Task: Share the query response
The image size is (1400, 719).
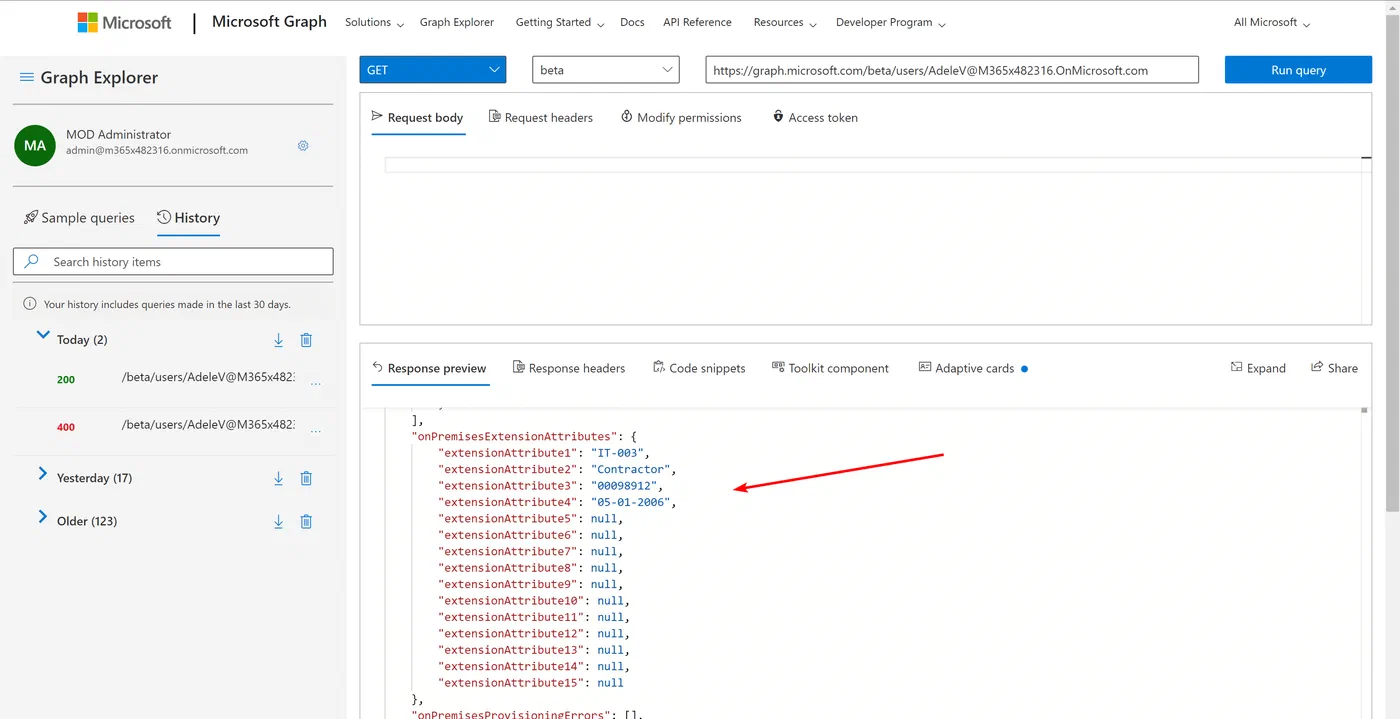Action: (x=1334, y=368)
